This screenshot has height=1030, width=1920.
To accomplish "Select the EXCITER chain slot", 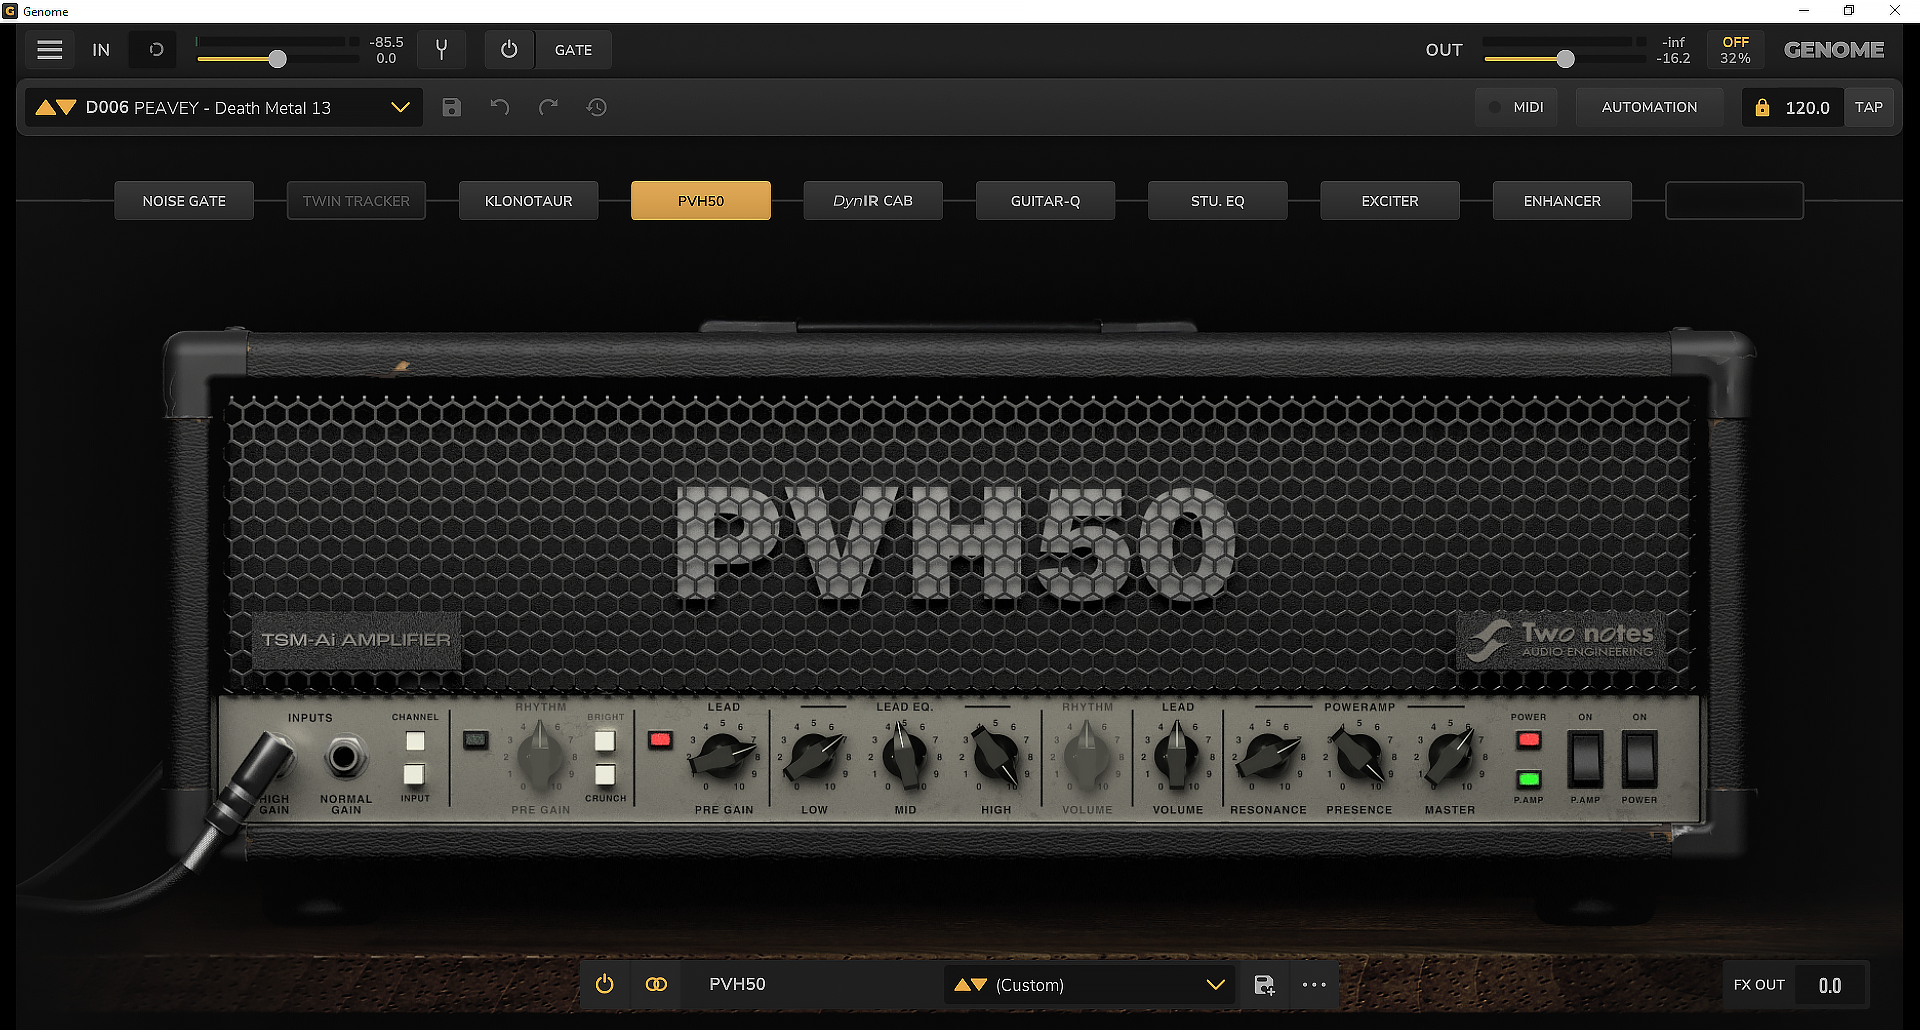I will (x=1390, y=201).
